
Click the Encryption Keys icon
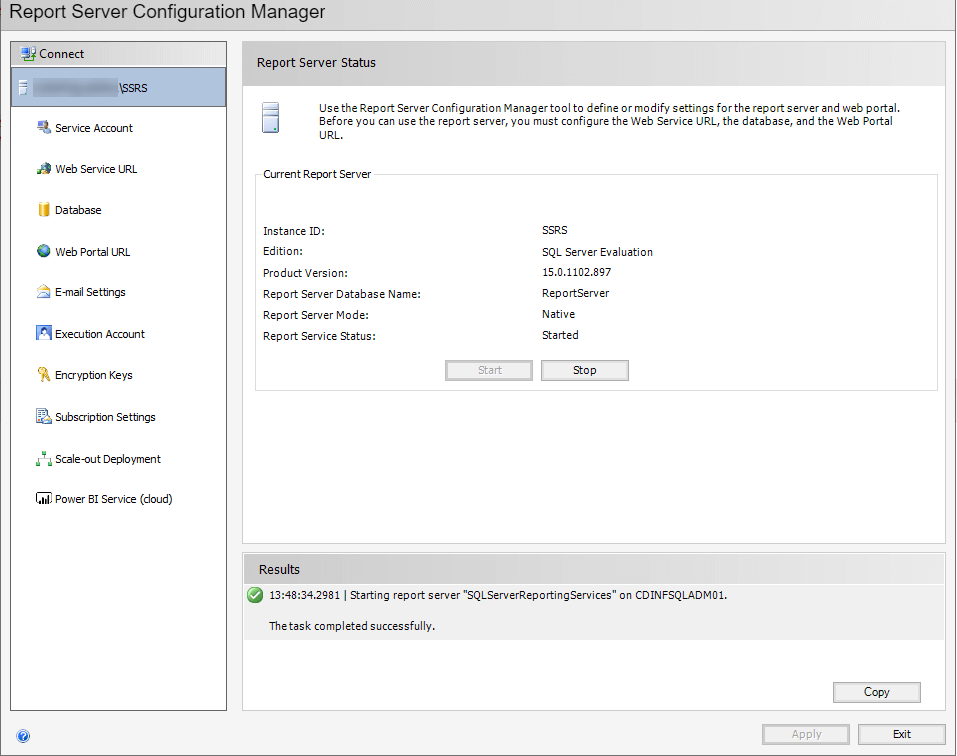[43, 375]
